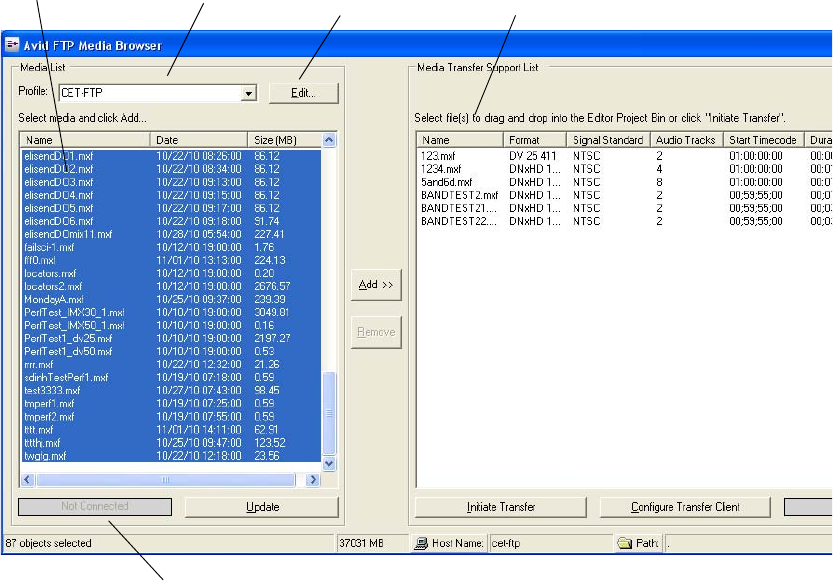
Task: Click the Update button
Action: point(262,507)
